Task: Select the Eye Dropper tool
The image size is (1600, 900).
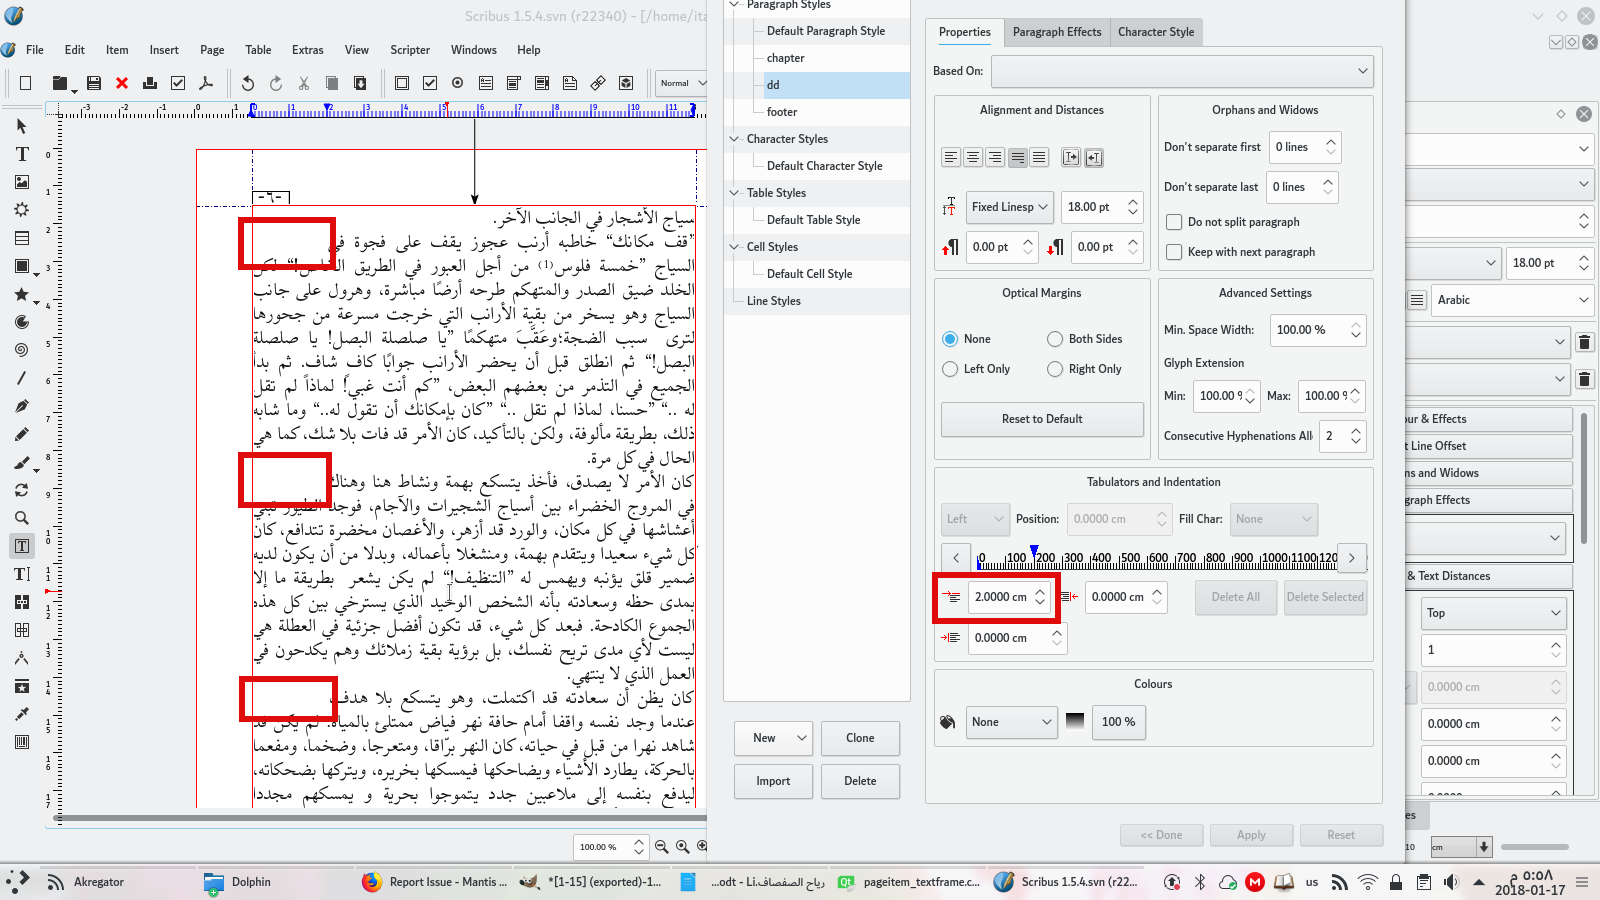Action: coord(22,714)
